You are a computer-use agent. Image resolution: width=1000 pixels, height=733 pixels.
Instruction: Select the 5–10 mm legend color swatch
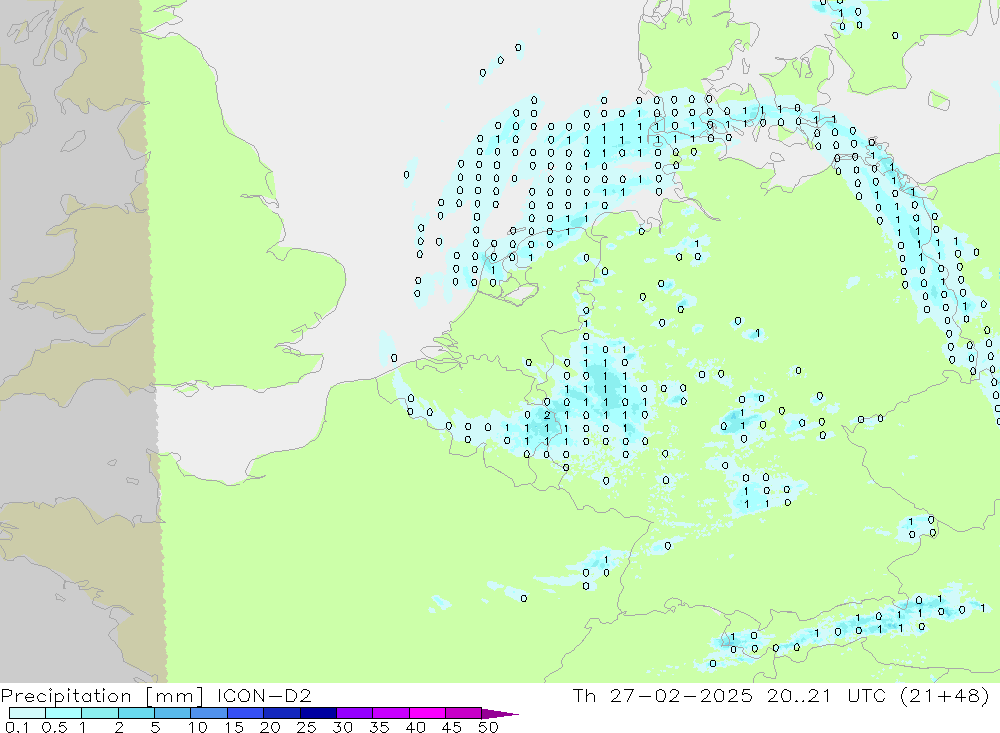coord(173,713)
